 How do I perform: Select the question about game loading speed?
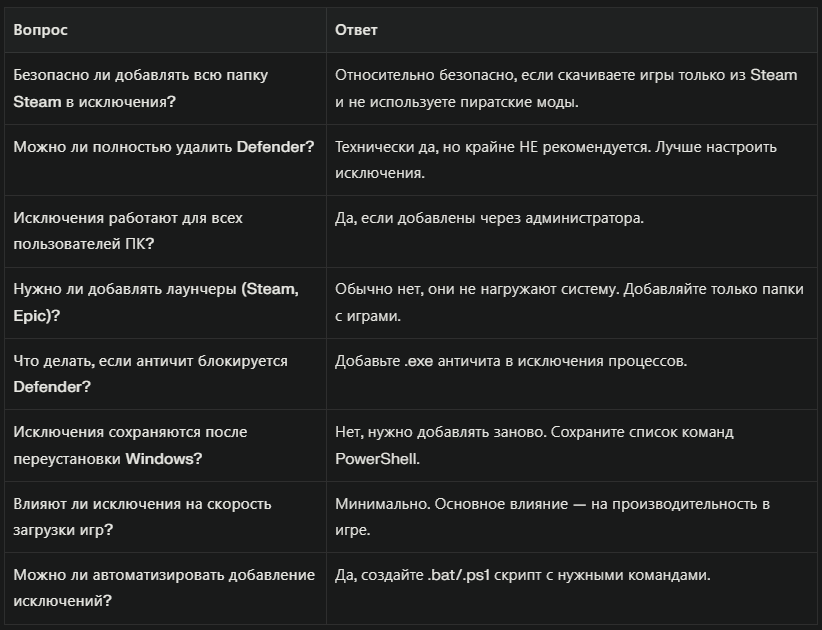(142, 517)
